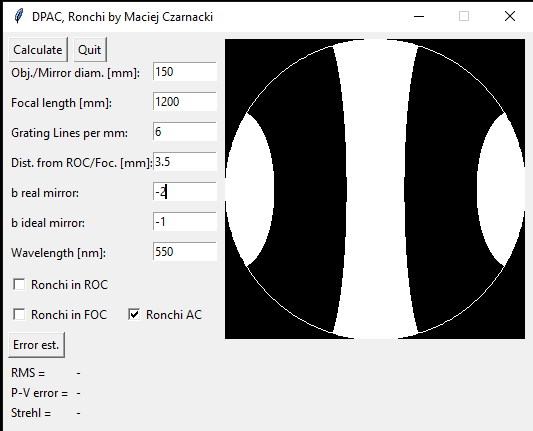
Task: Select the Grating Lines per mm field
Action: 185,132
